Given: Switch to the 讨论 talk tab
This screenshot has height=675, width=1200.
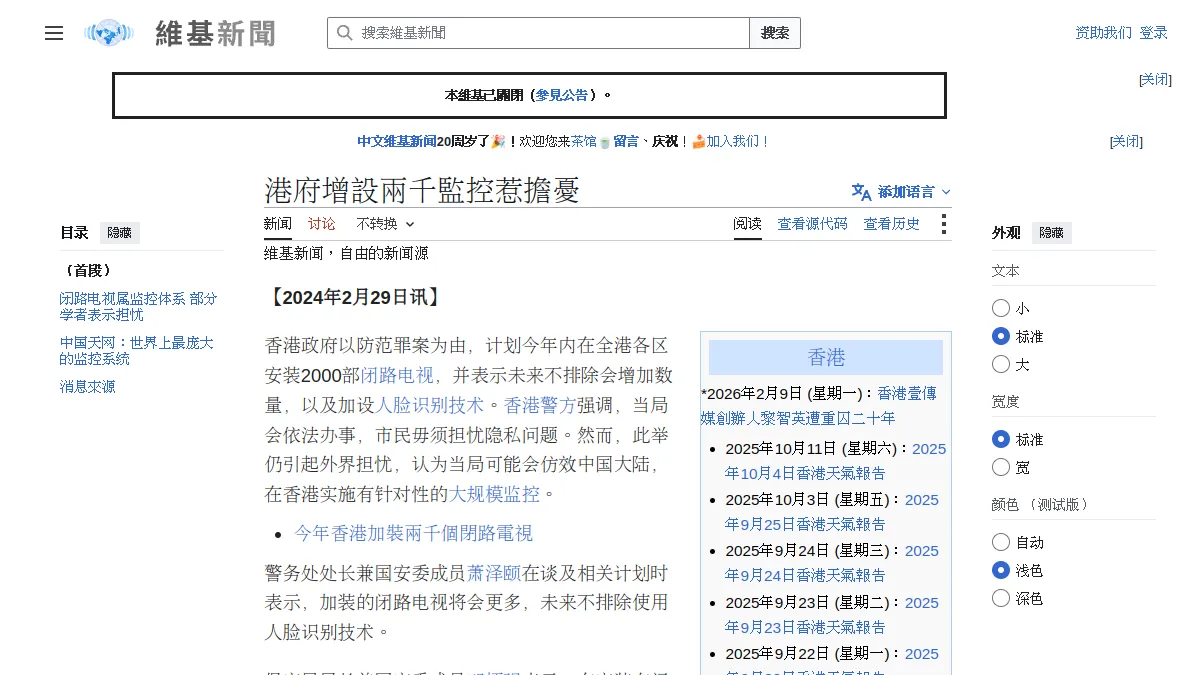Looking at the screenshot, I should [x=322, y=224].
